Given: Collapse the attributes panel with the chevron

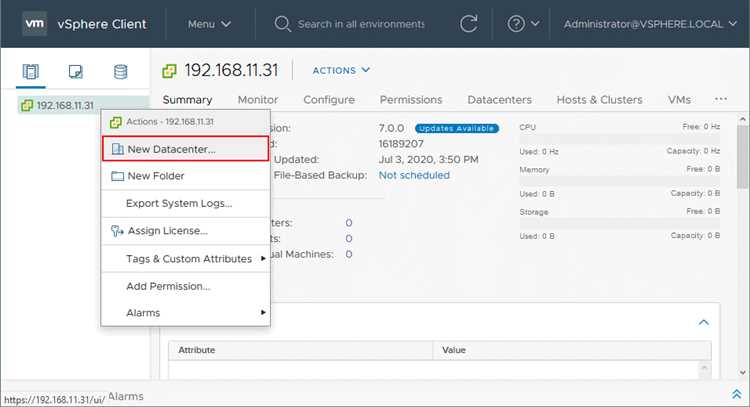Looking at the screenshot, I should point(704,322).
